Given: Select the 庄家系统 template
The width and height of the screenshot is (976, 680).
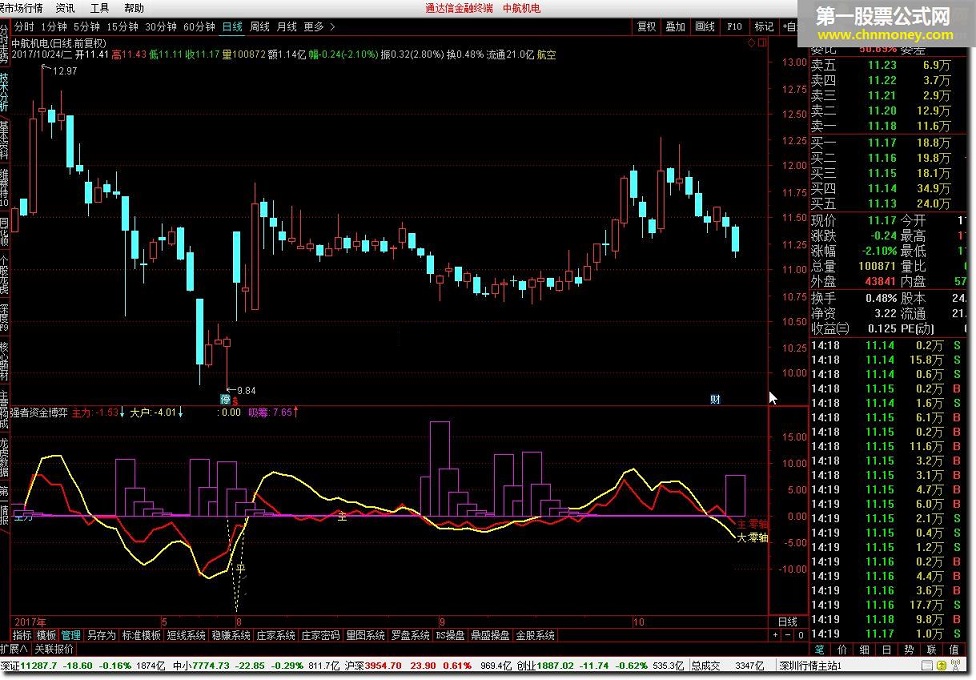Looking at the screenshot, I should click(276, 636).
